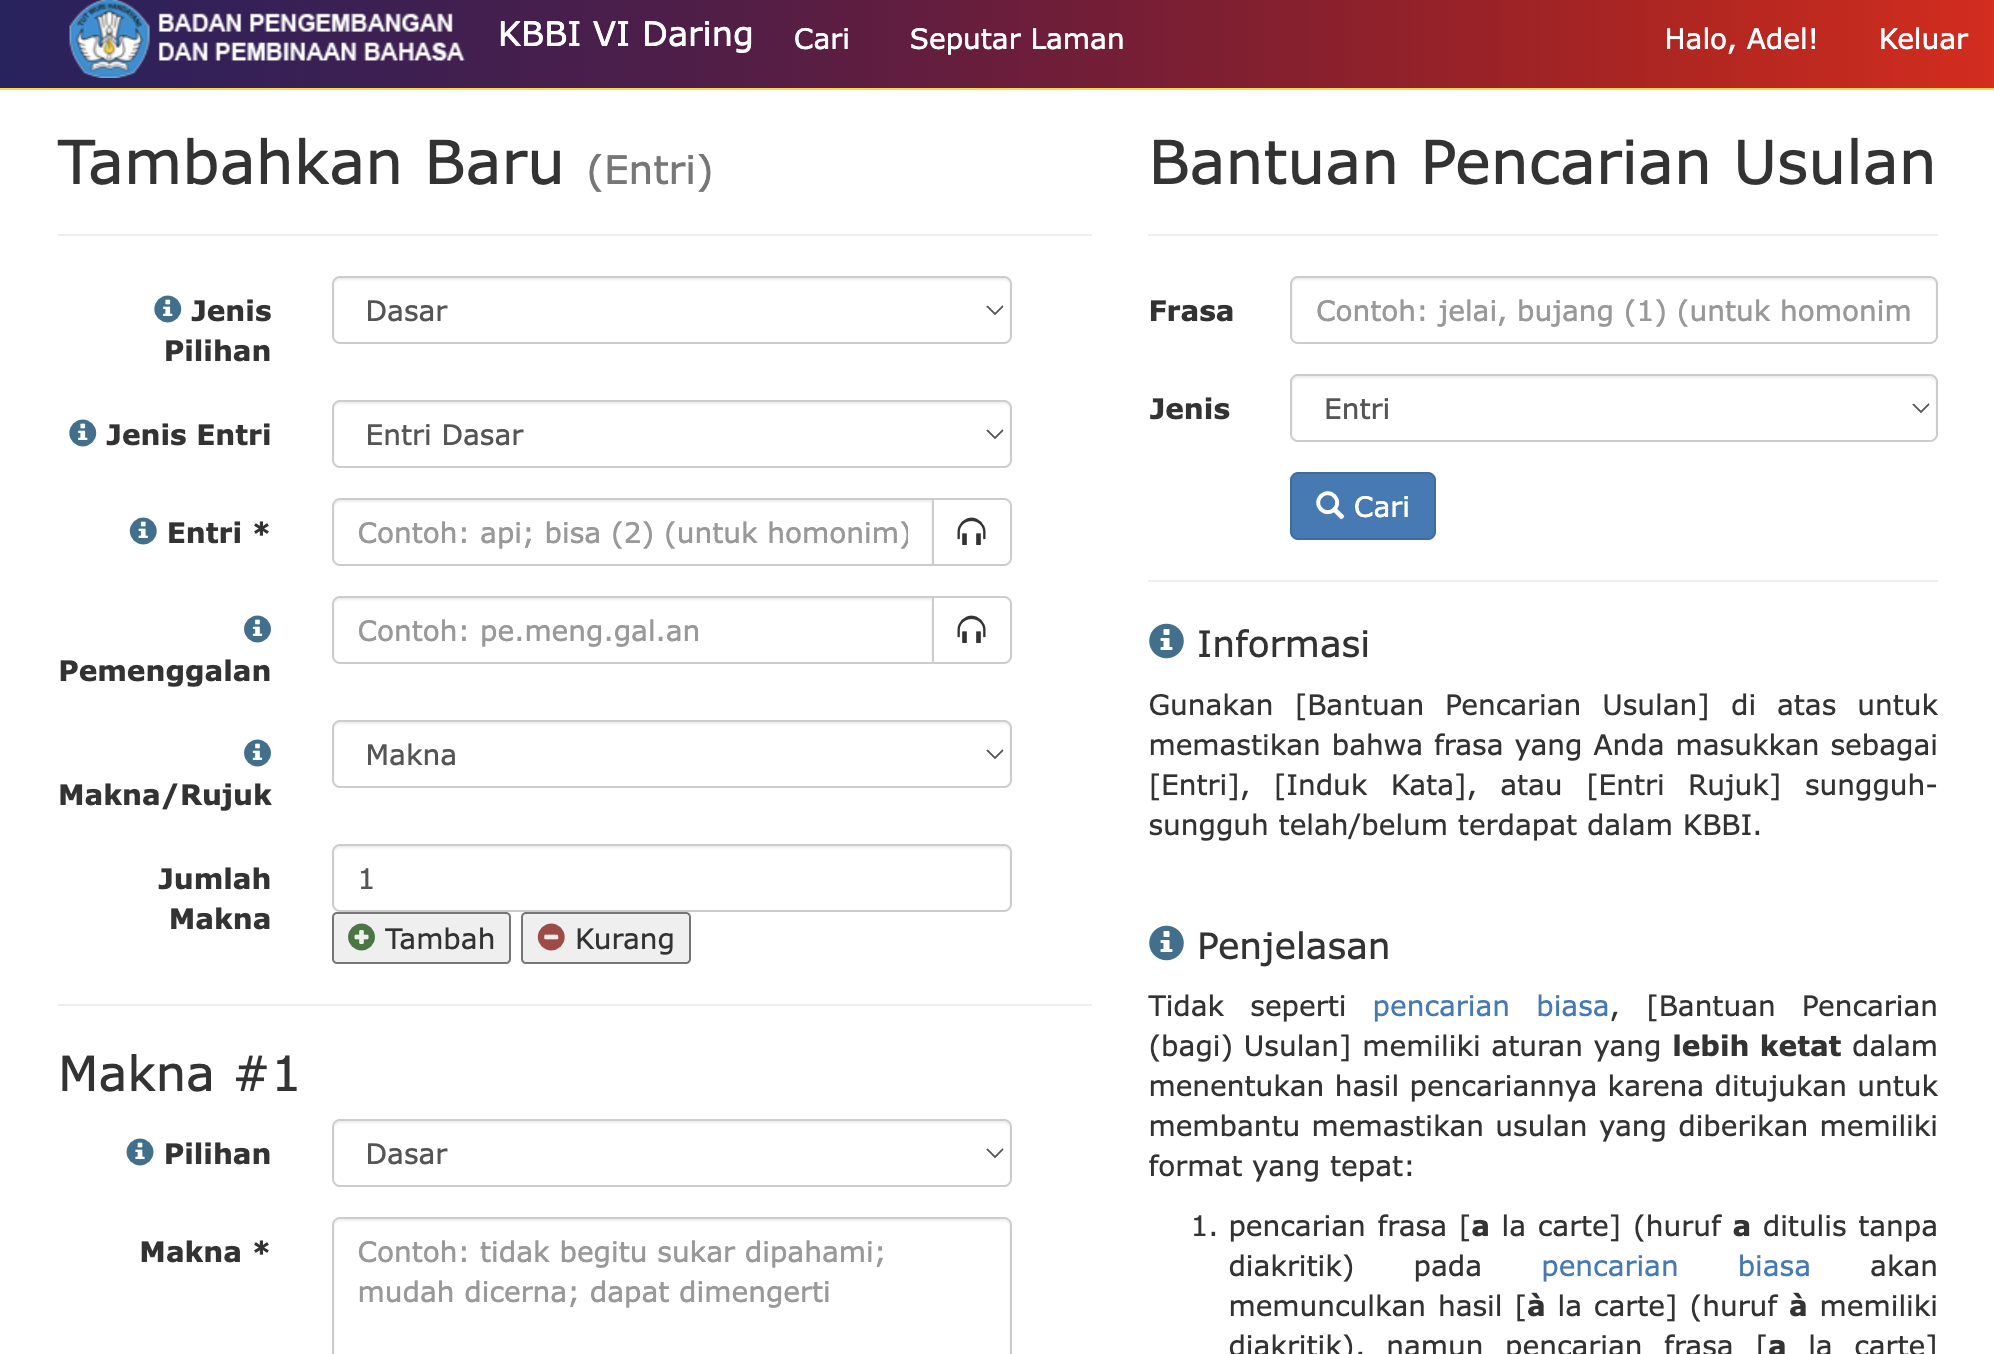Image resolution: width=1994 pixels, height=1354 pixels.
Task: Click the plus icon on the Tambah button
Action: 362,938
